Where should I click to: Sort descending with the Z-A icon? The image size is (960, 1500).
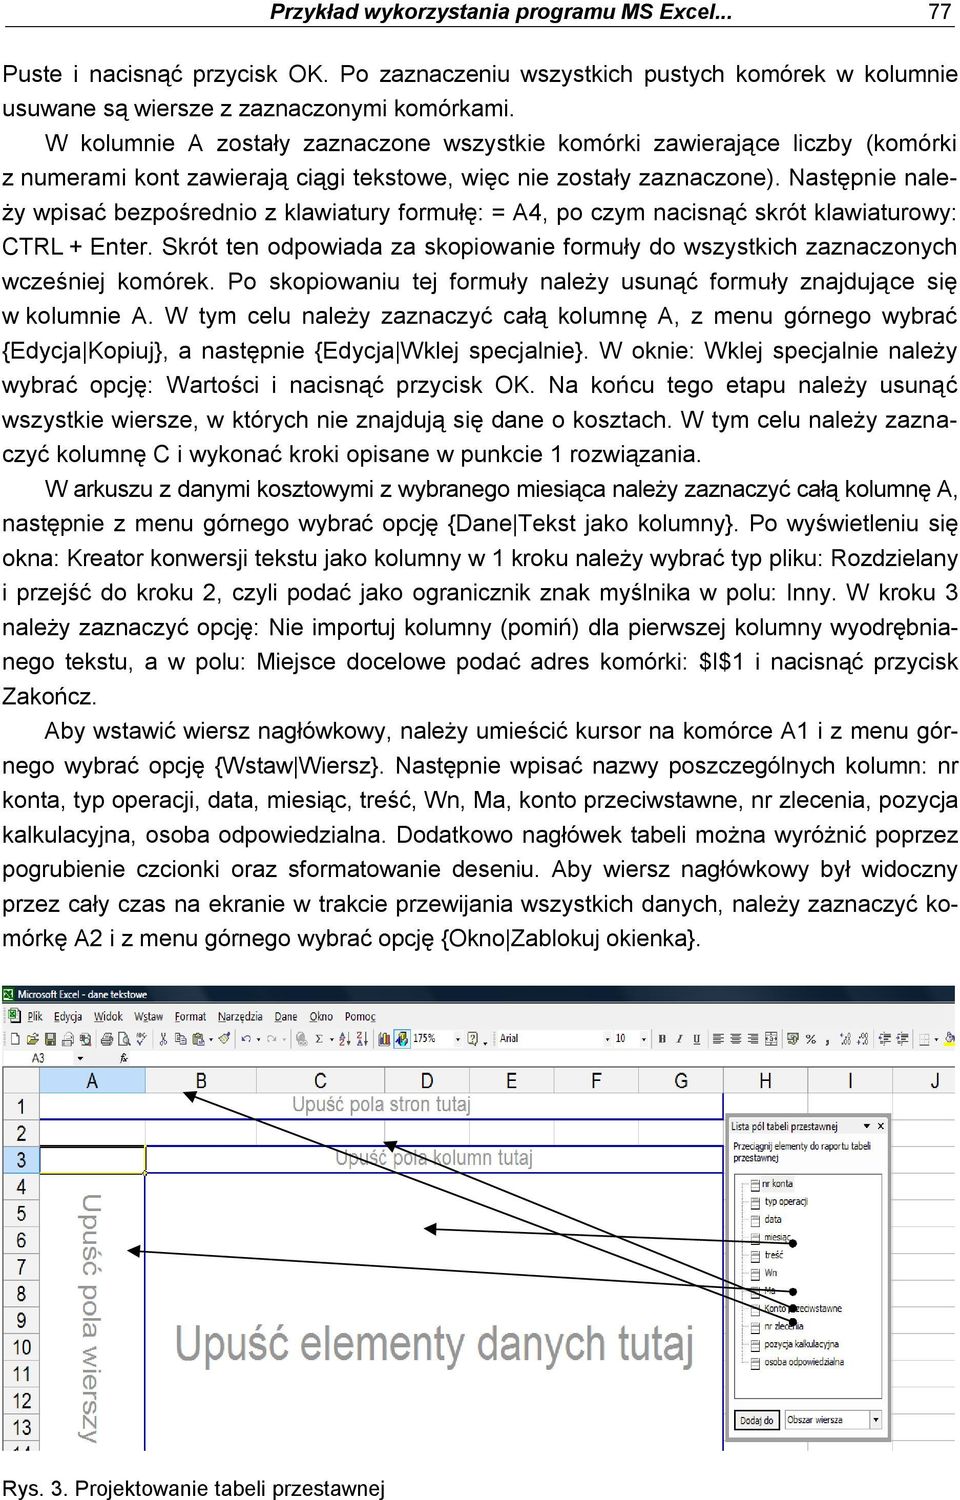362,1038
